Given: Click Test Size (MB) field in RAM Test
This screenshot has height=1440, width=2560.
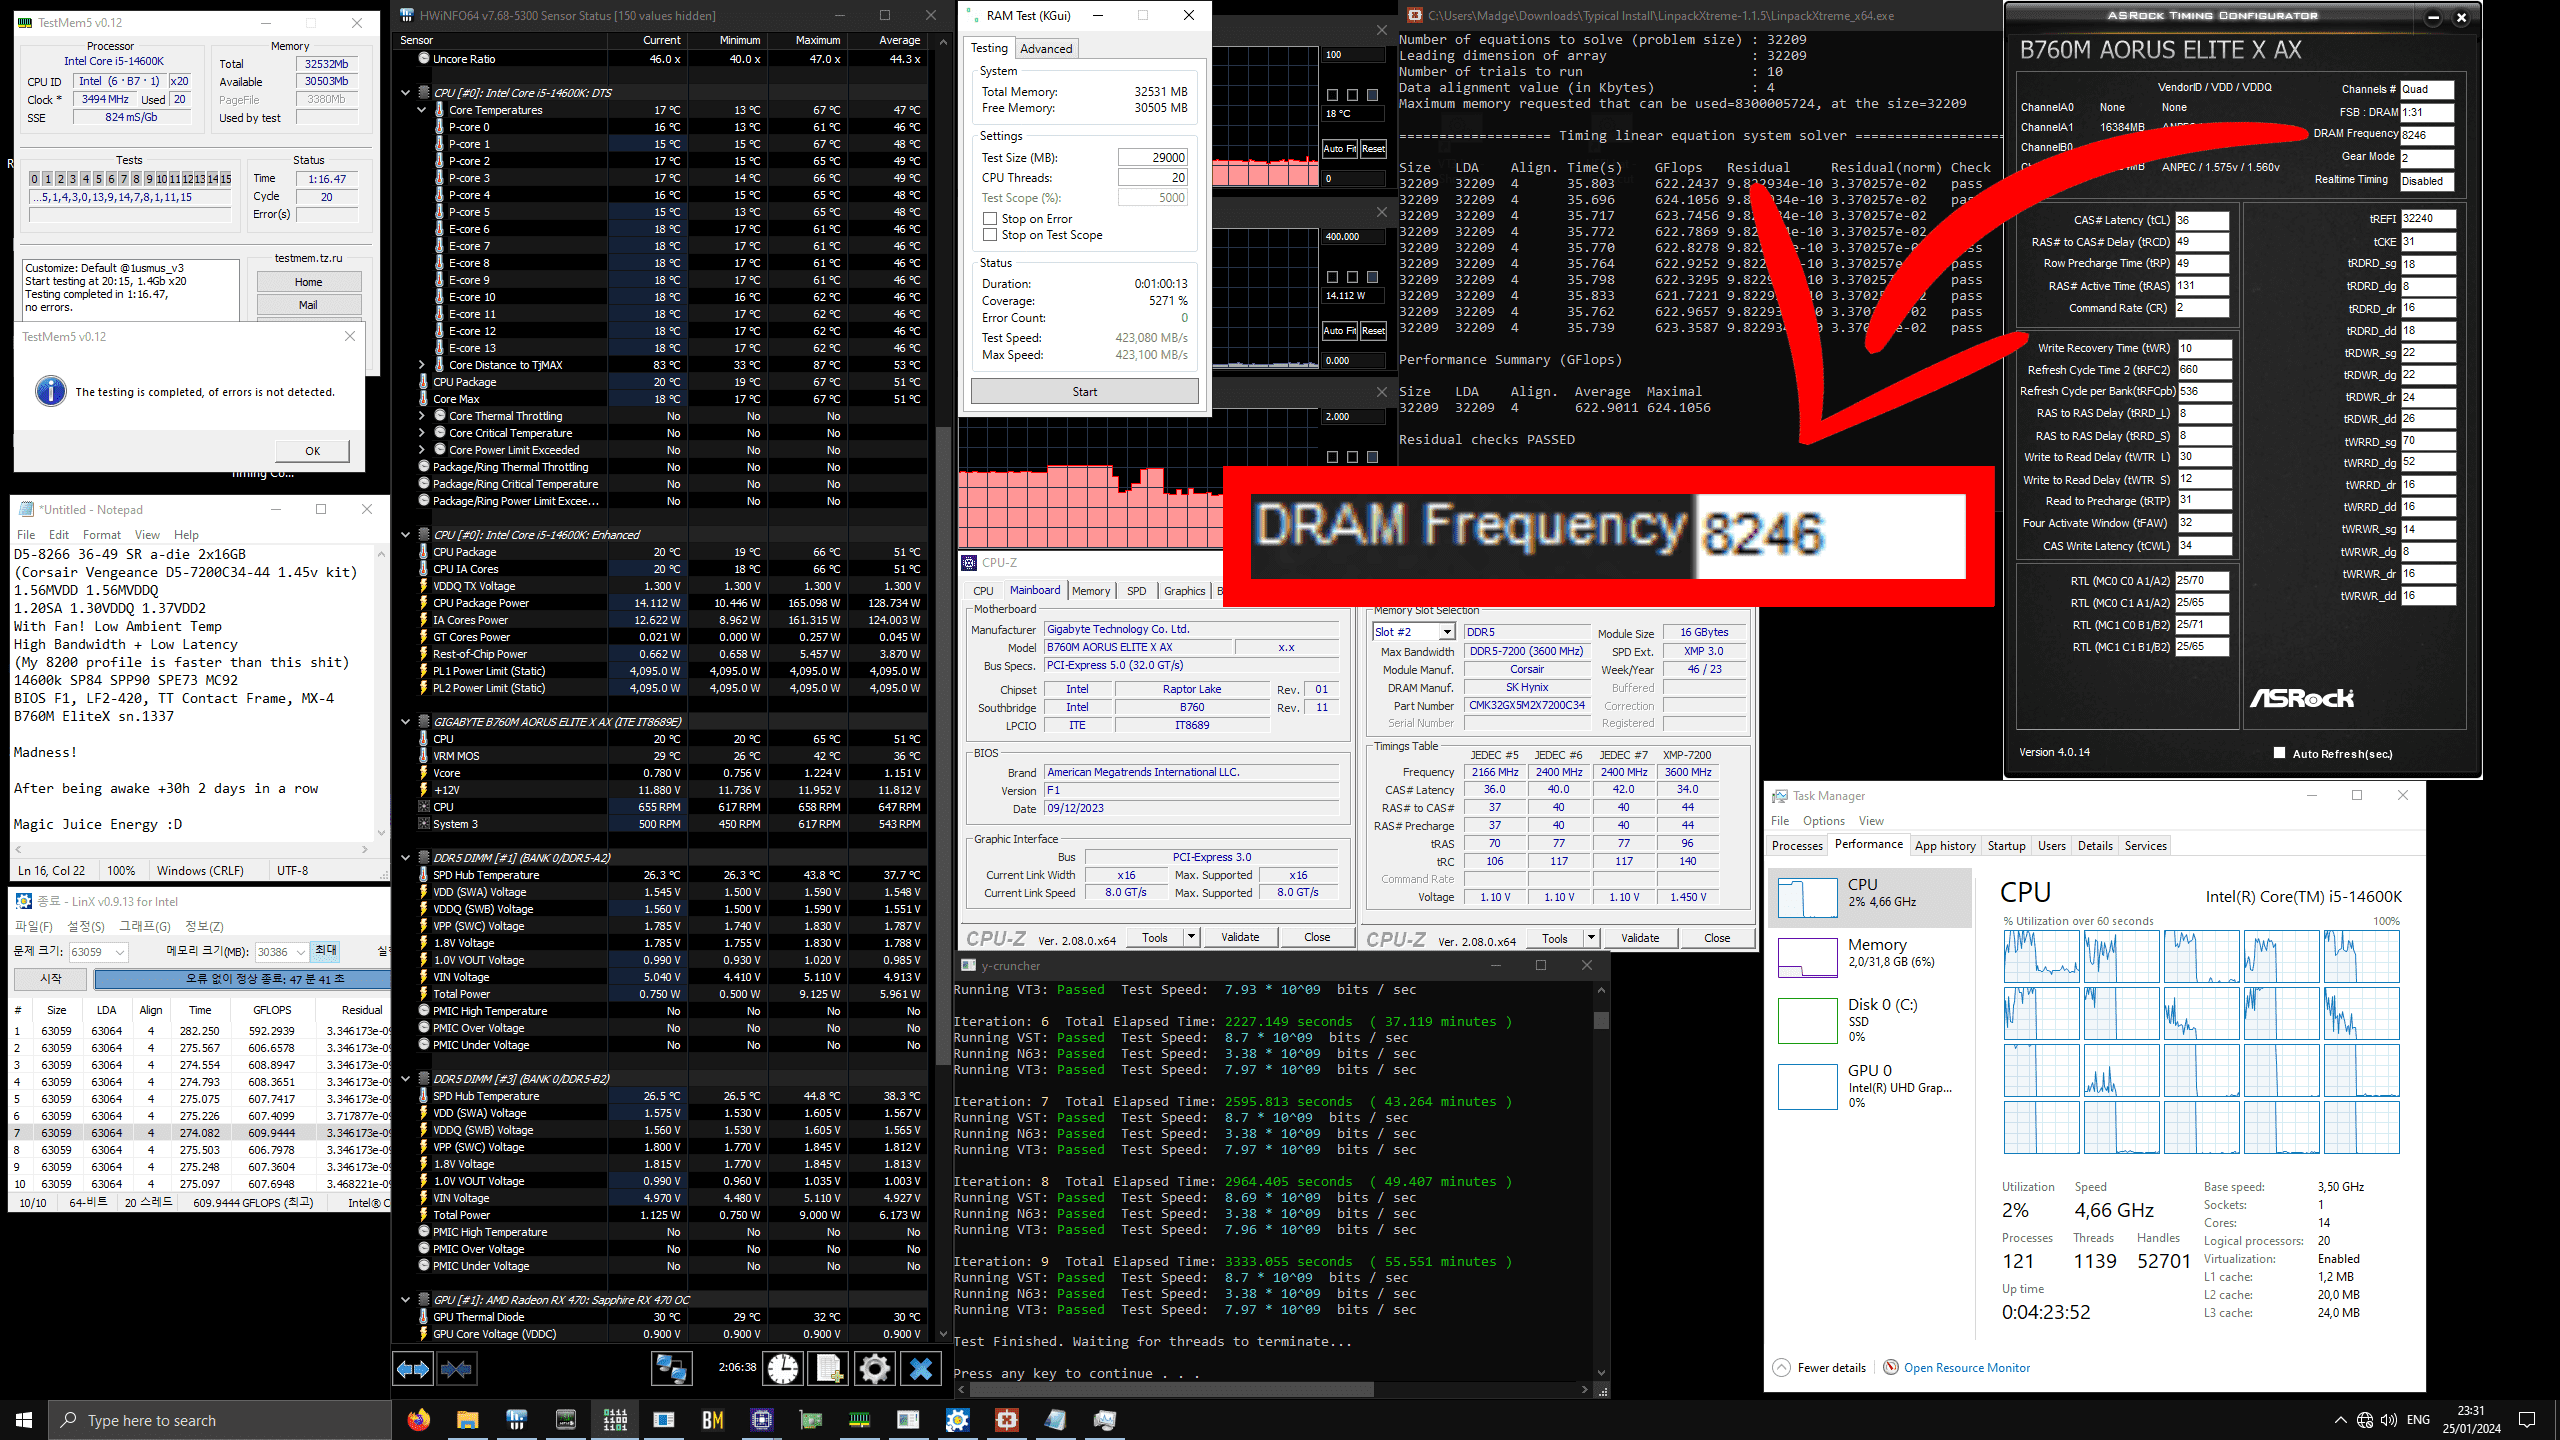Looking at the screenshot, I should pyautogui.click(x=1152, y=157).
